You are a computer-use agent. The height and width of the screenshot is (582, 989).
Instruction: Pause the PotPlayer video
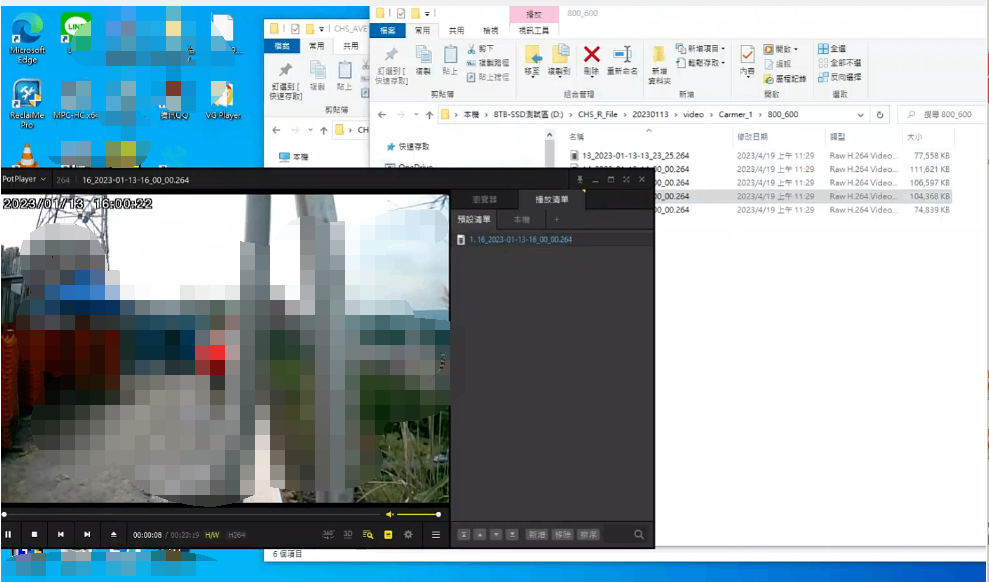click(8, 534)
